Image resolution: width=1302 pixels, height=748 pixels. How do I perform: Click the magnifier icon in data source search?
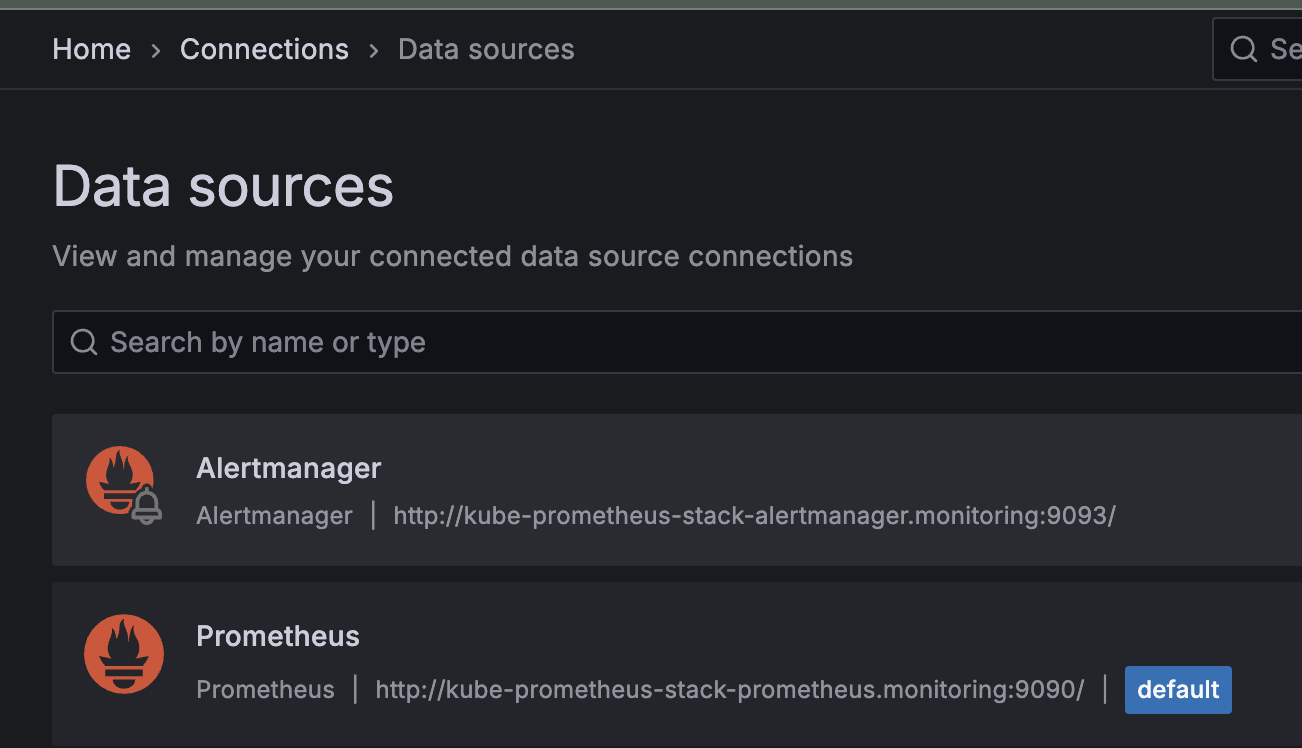[x=84, y=343]
